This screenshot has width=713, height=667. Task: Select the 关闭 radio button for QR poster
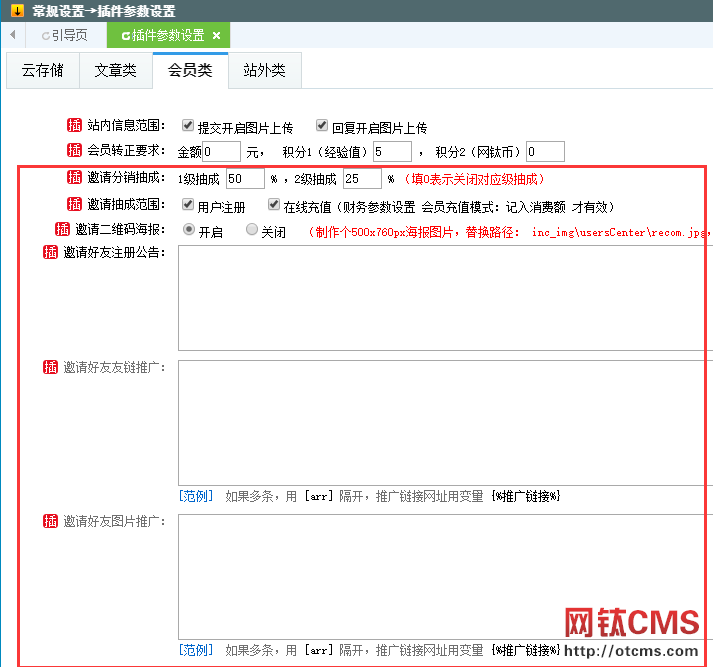pyautogui.click(x=252, y=230)
